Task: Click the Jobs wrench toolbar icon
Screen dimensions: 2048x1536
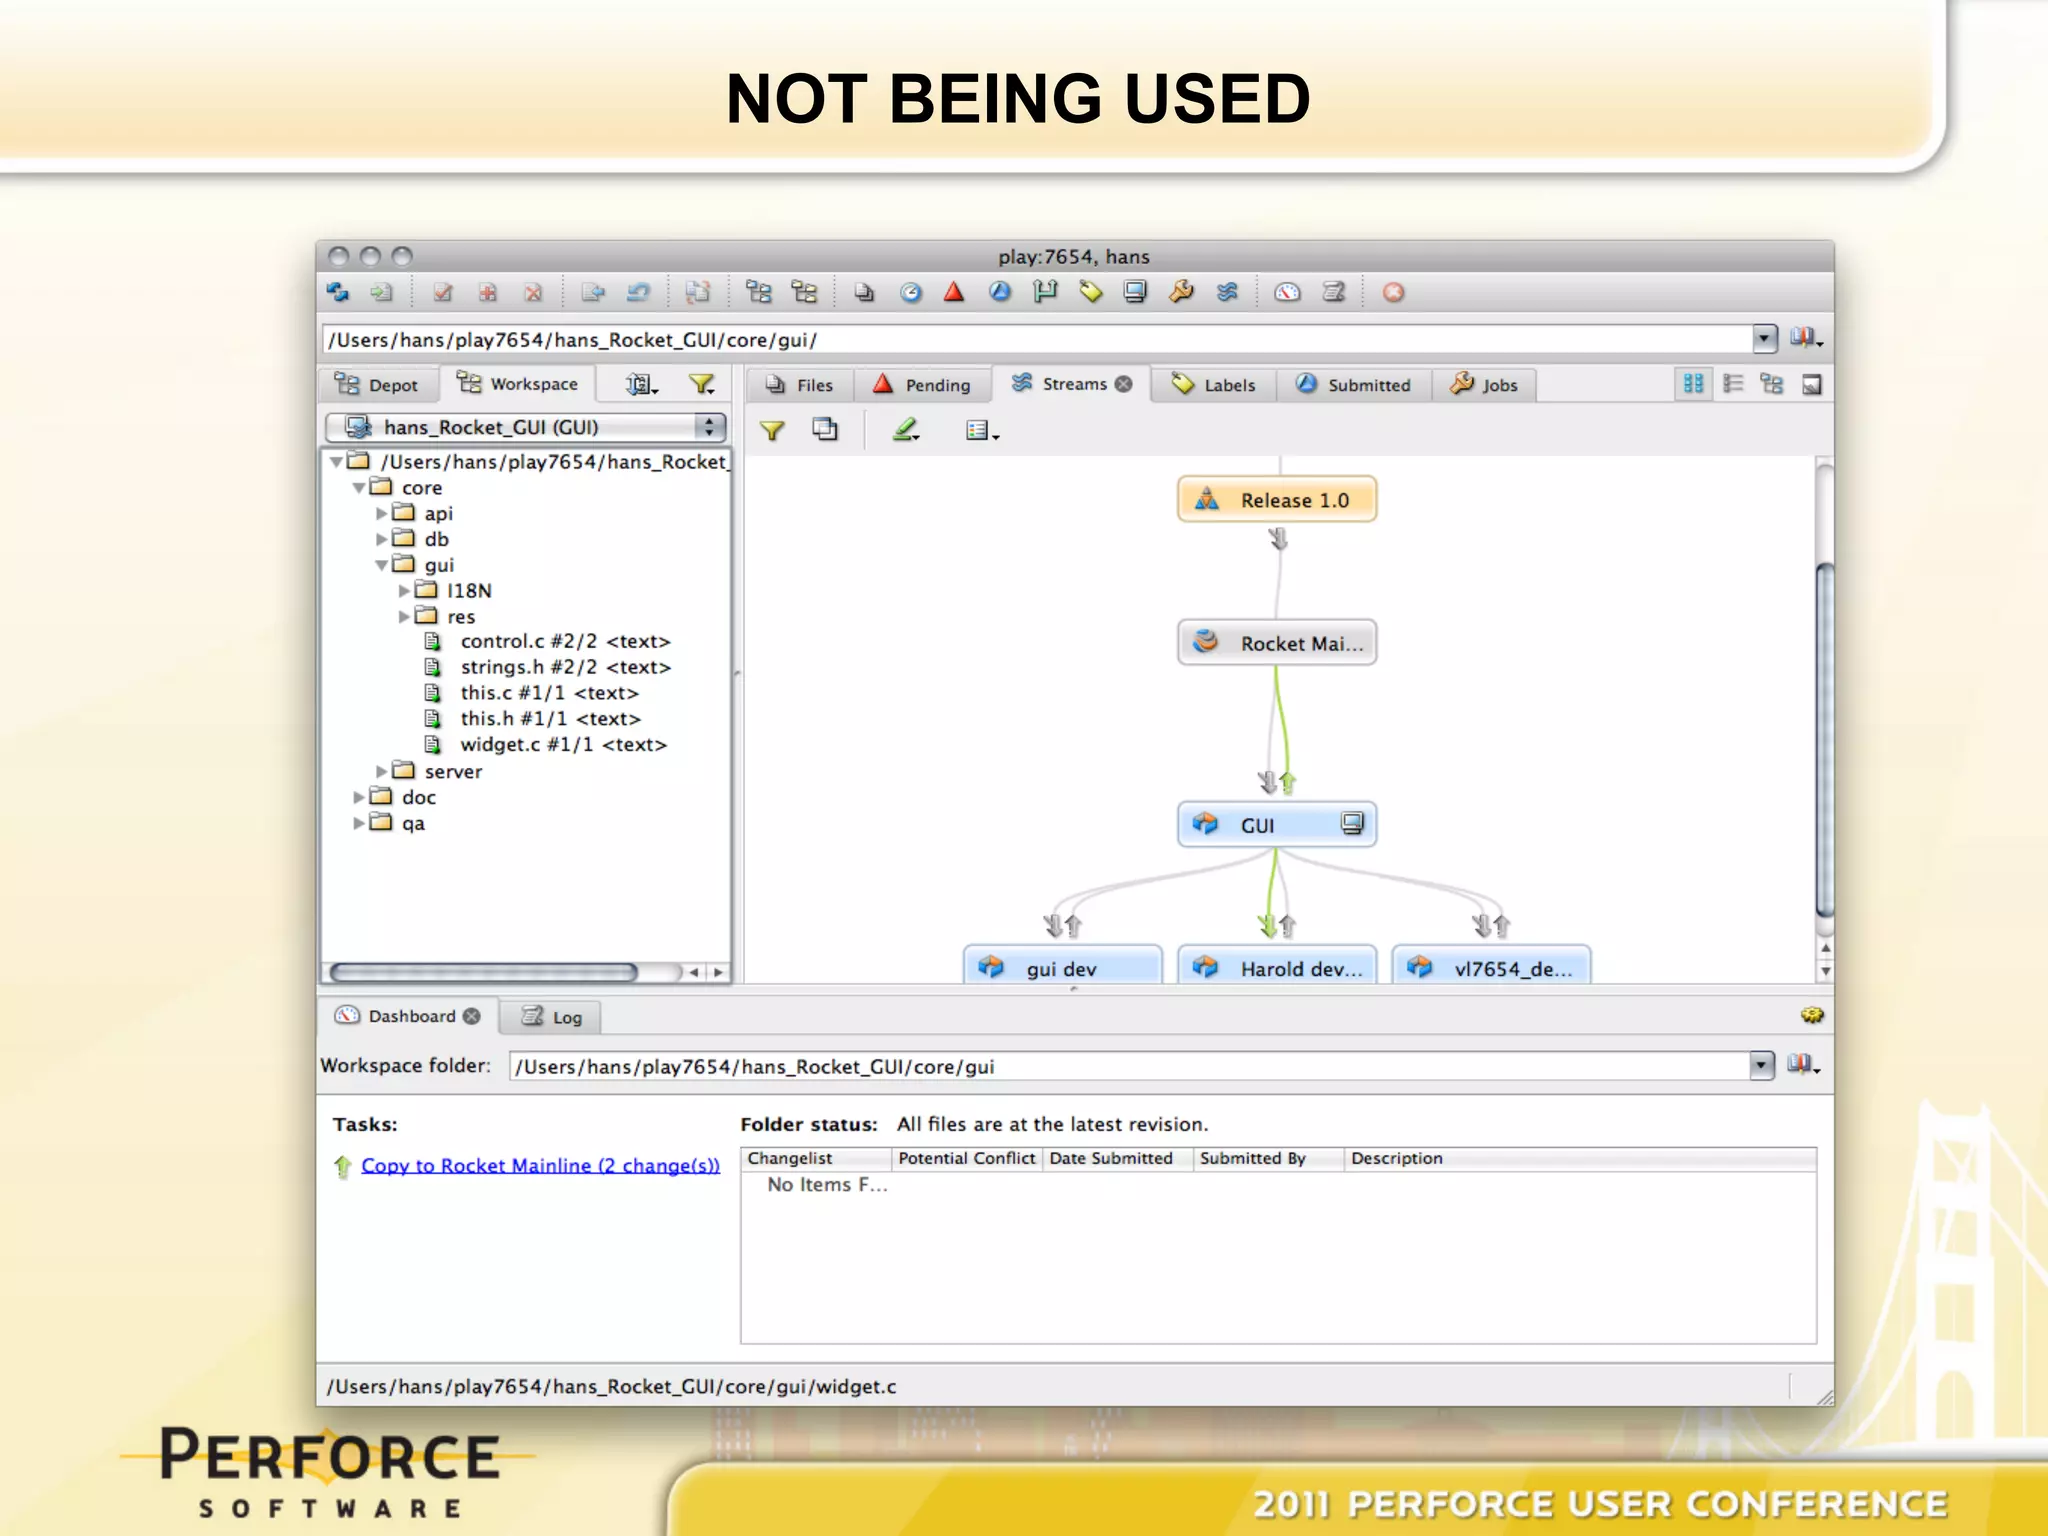Action: coord(1181,292)
